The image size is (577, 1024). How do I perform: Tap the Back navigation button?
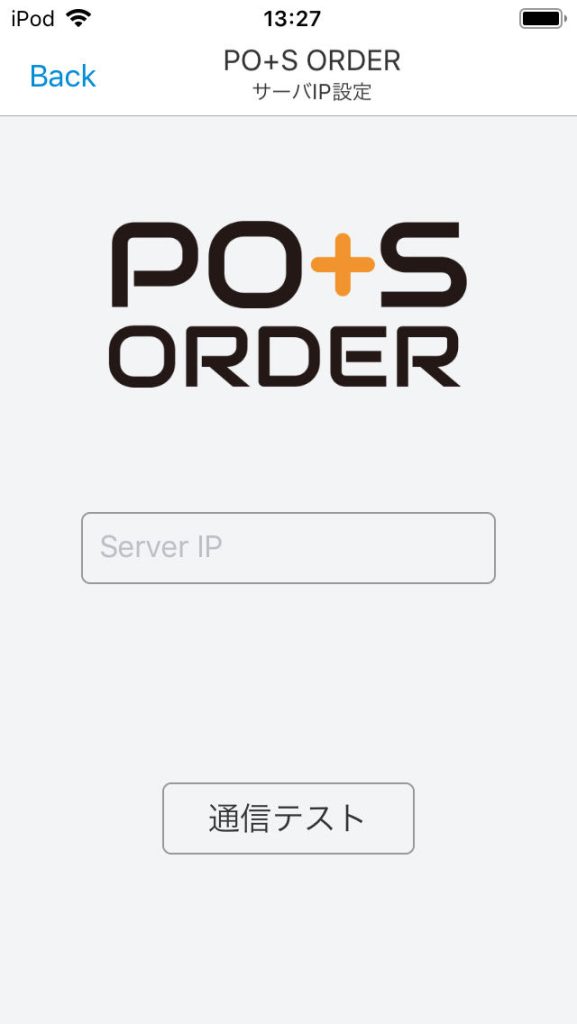[x=63, y=76]
